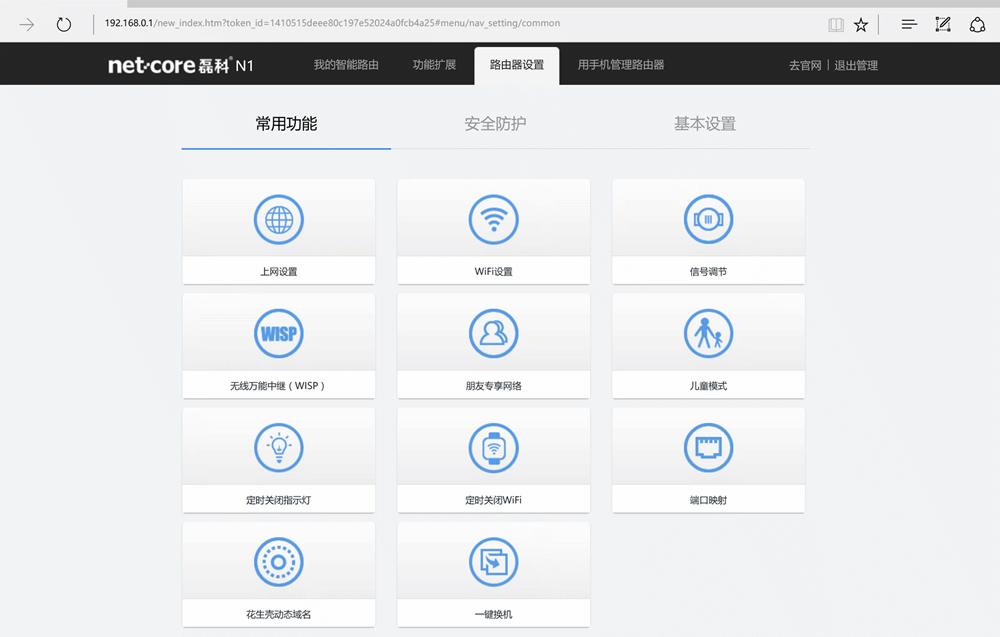Open the 功能扩展 menu item
Viewport: 1000px width, 637px height.
[x=434, y=63]
